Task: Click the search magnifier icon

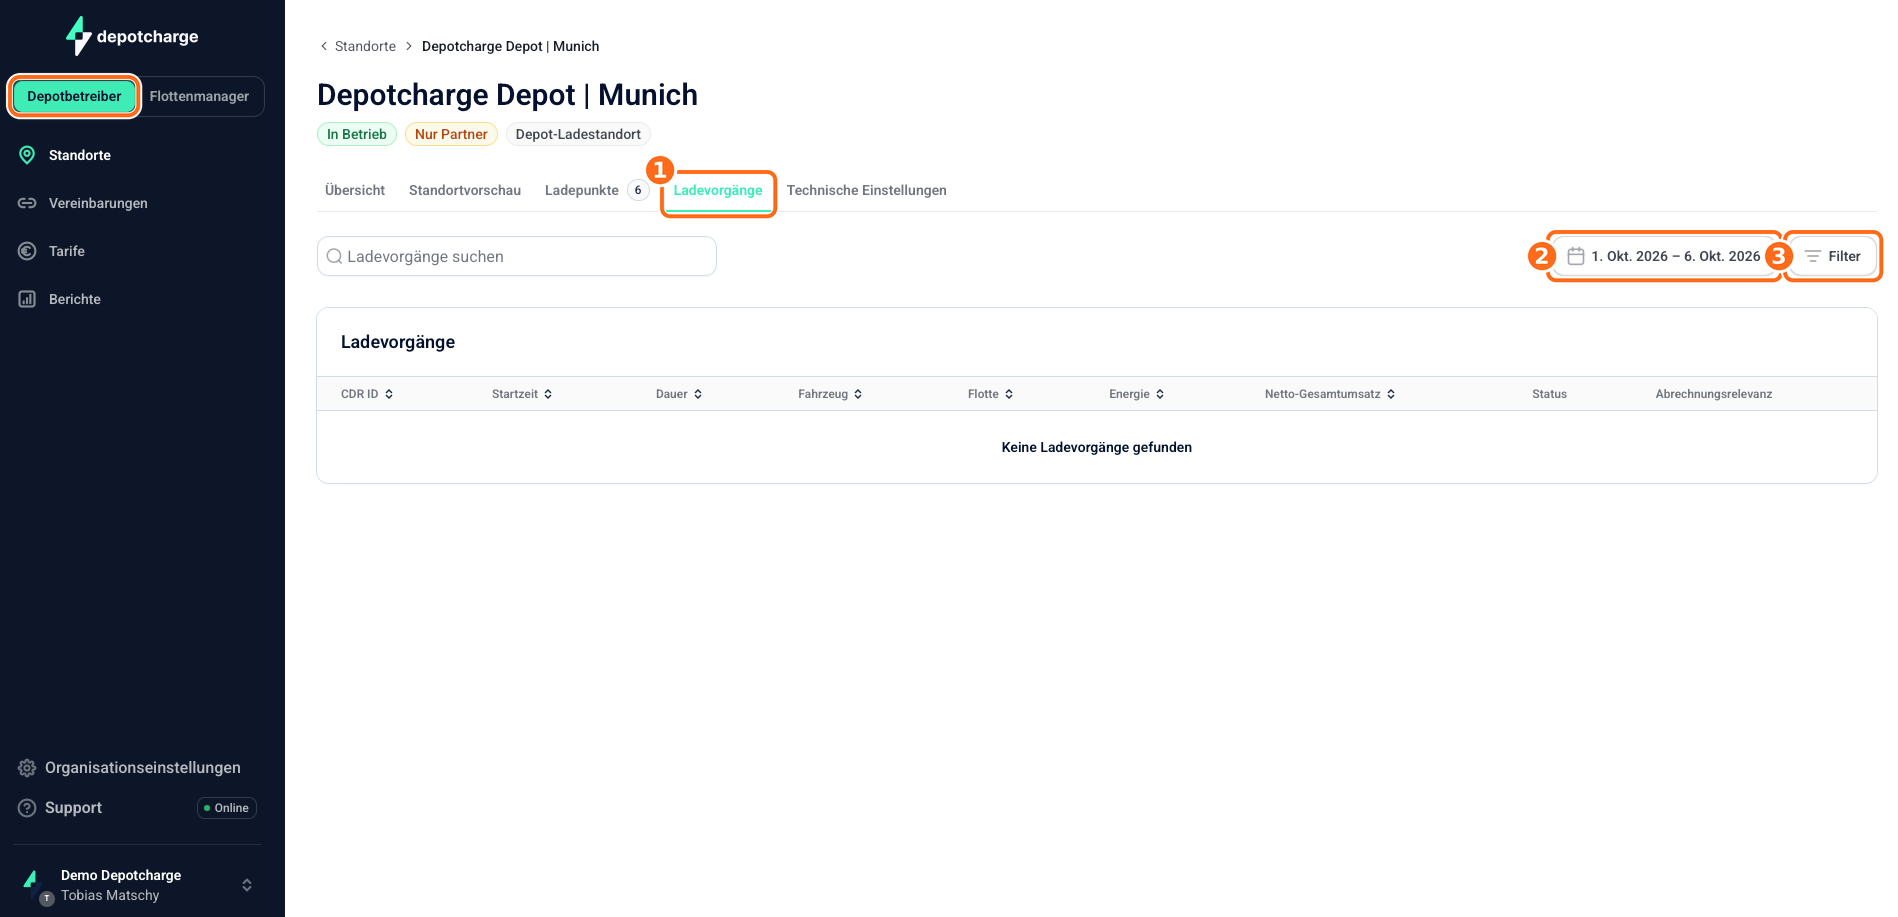Action: point(335,256)
